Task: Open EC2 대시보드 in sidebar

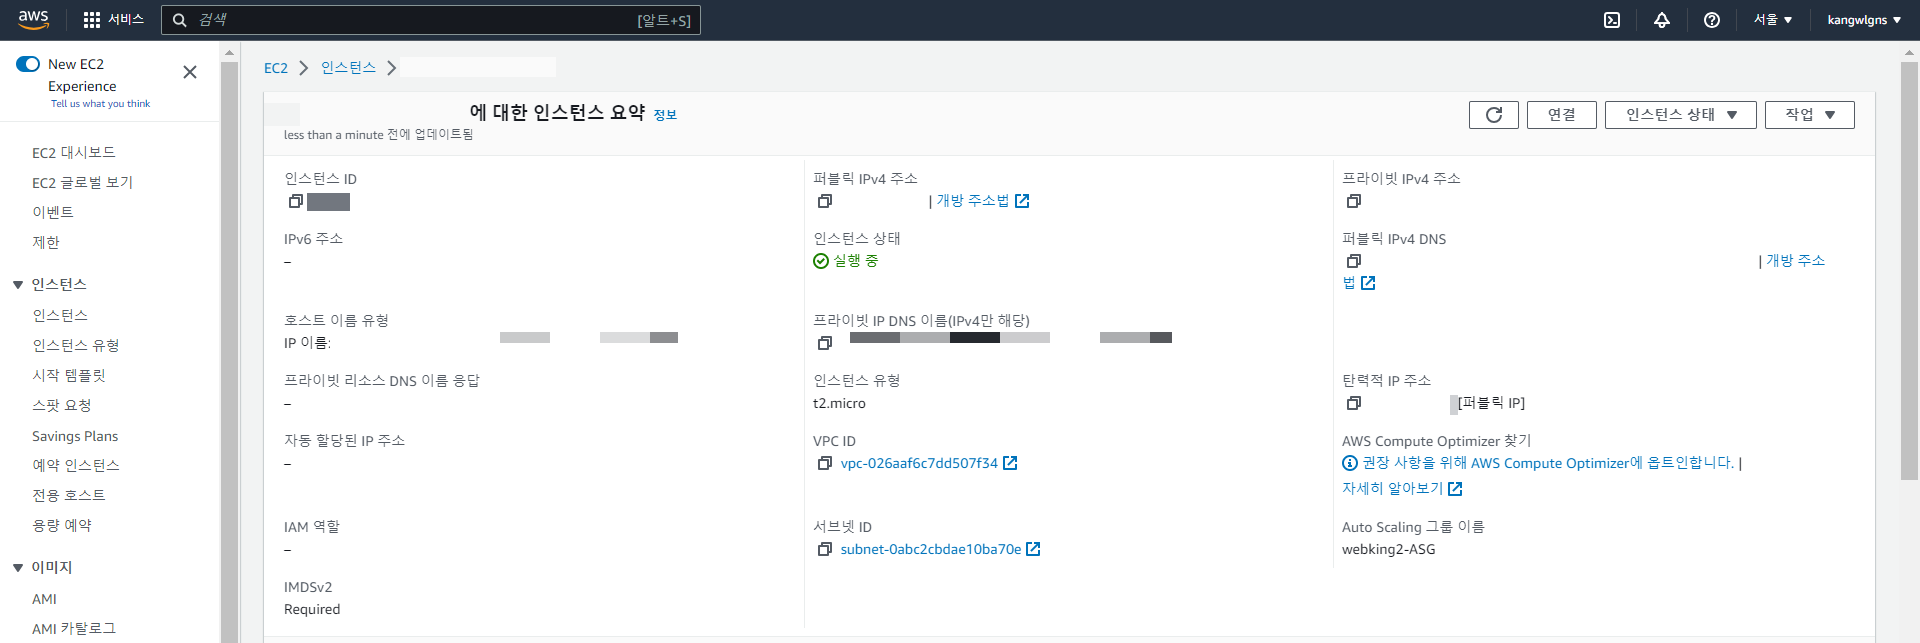Action: coord(74,152)
